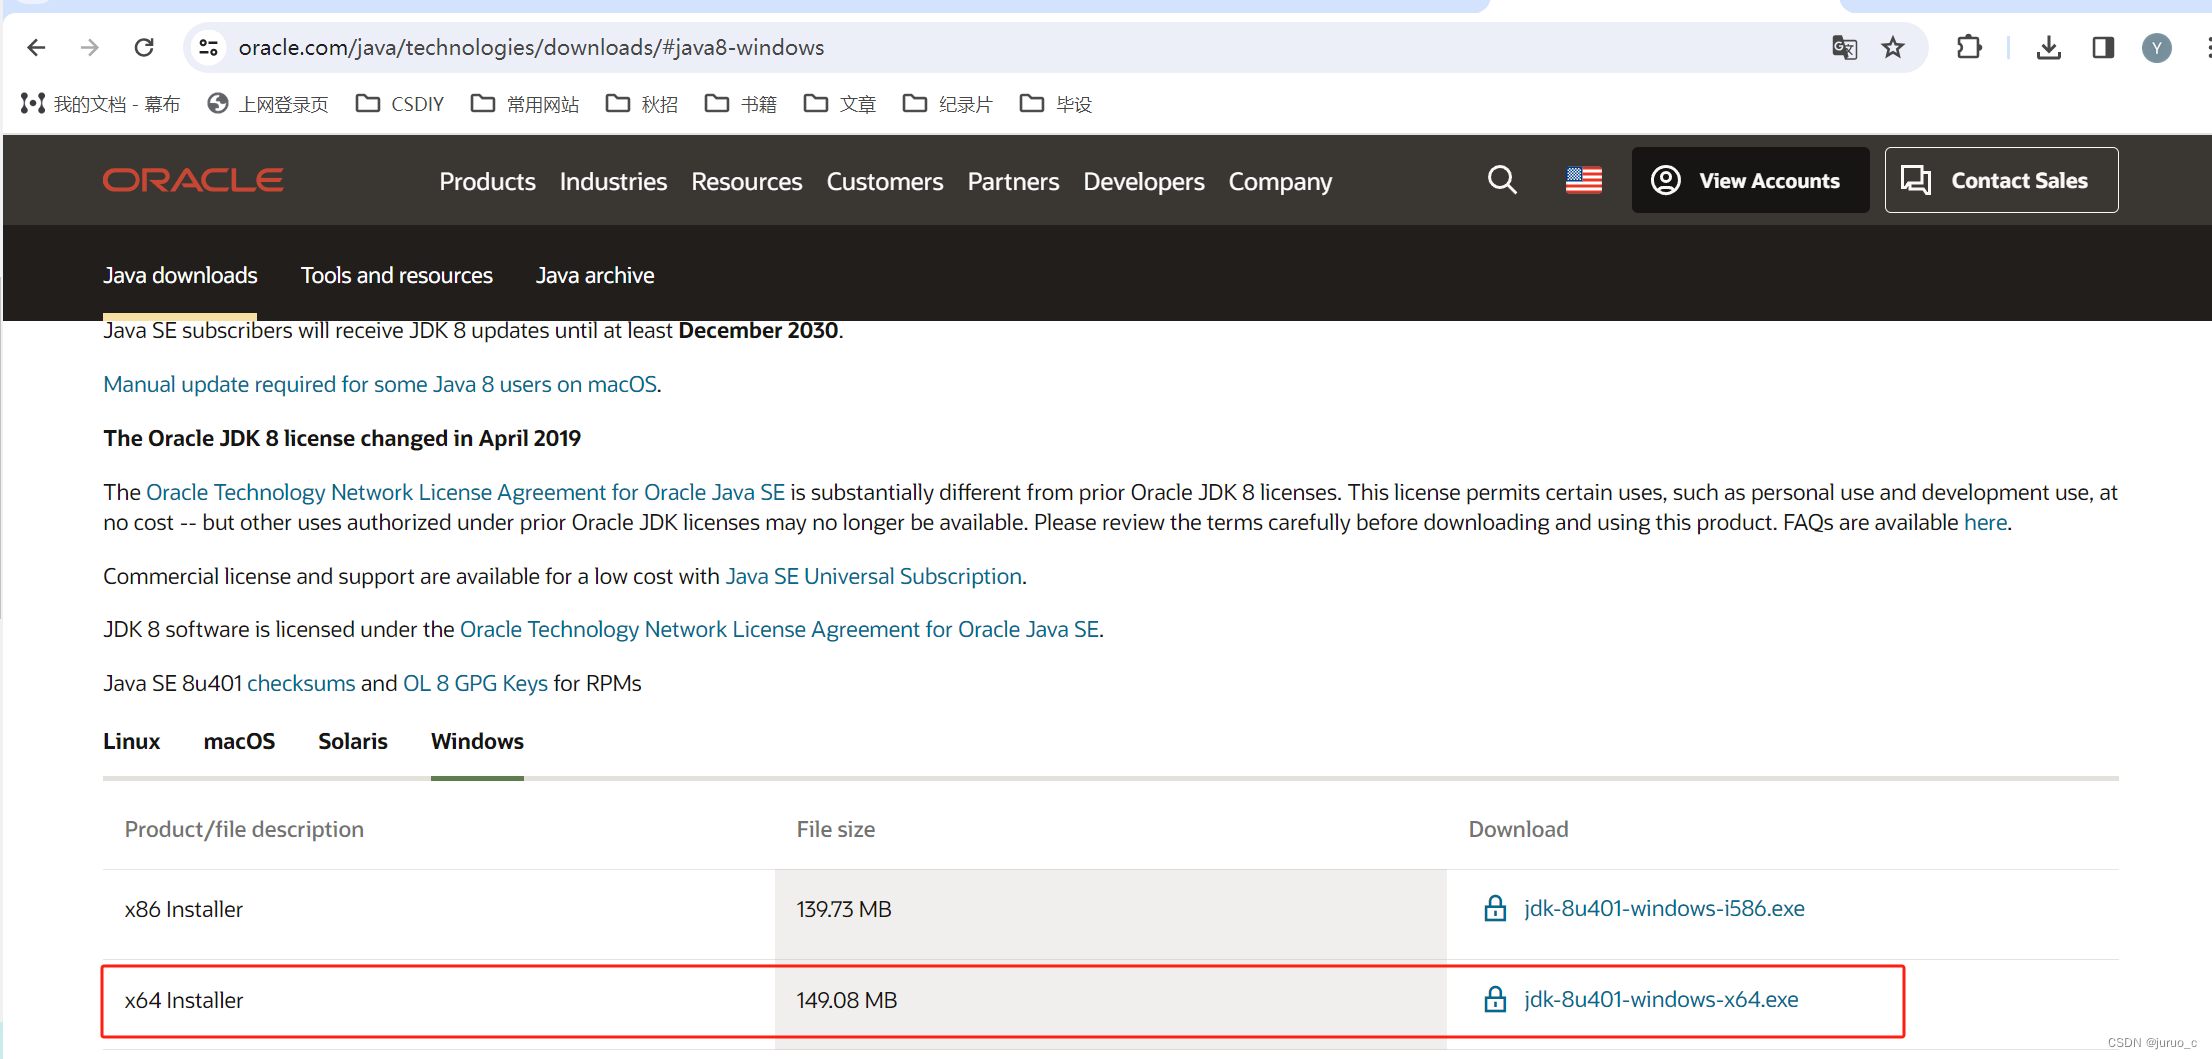
Task: Select the Solaris platform tab
Action: [353, 741]
